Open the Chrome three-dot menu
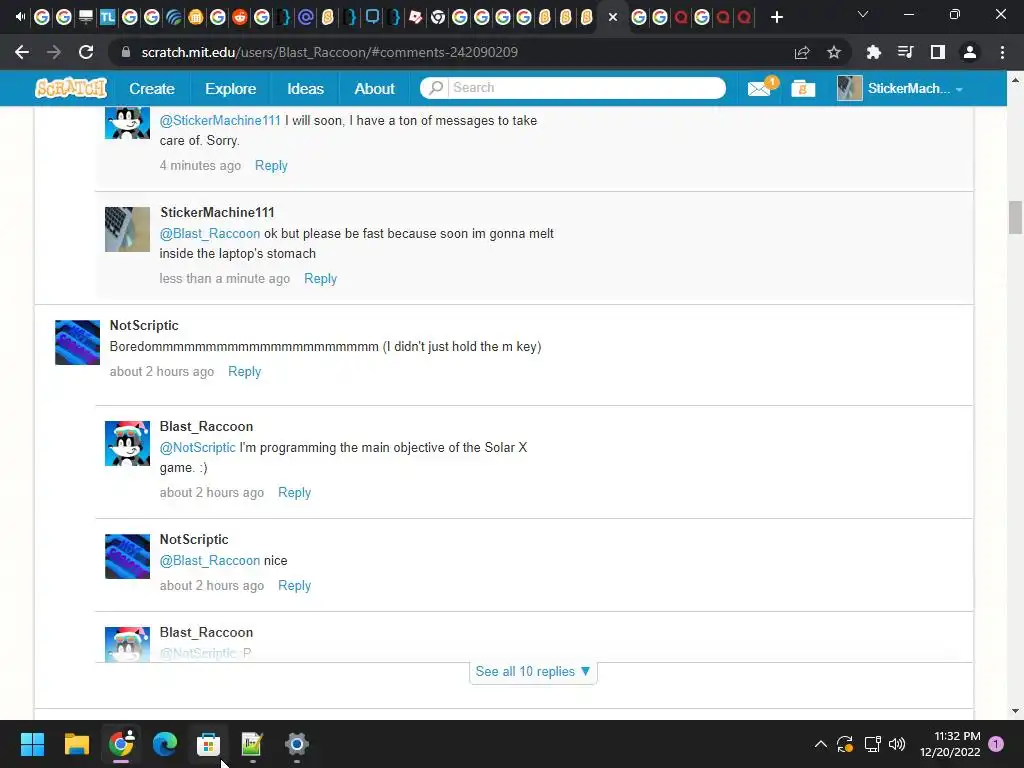This screenshot has height=768, width=1024. (1002, 52)
